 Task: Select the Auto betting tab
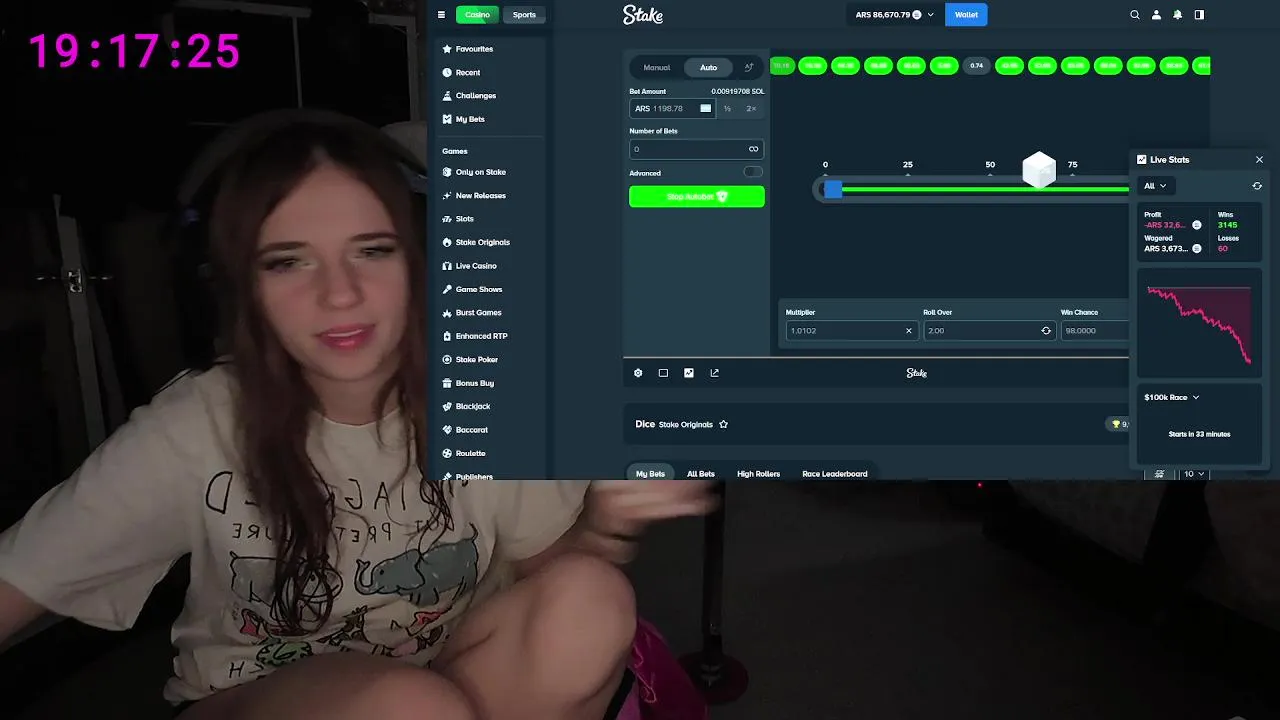(708, 67)
